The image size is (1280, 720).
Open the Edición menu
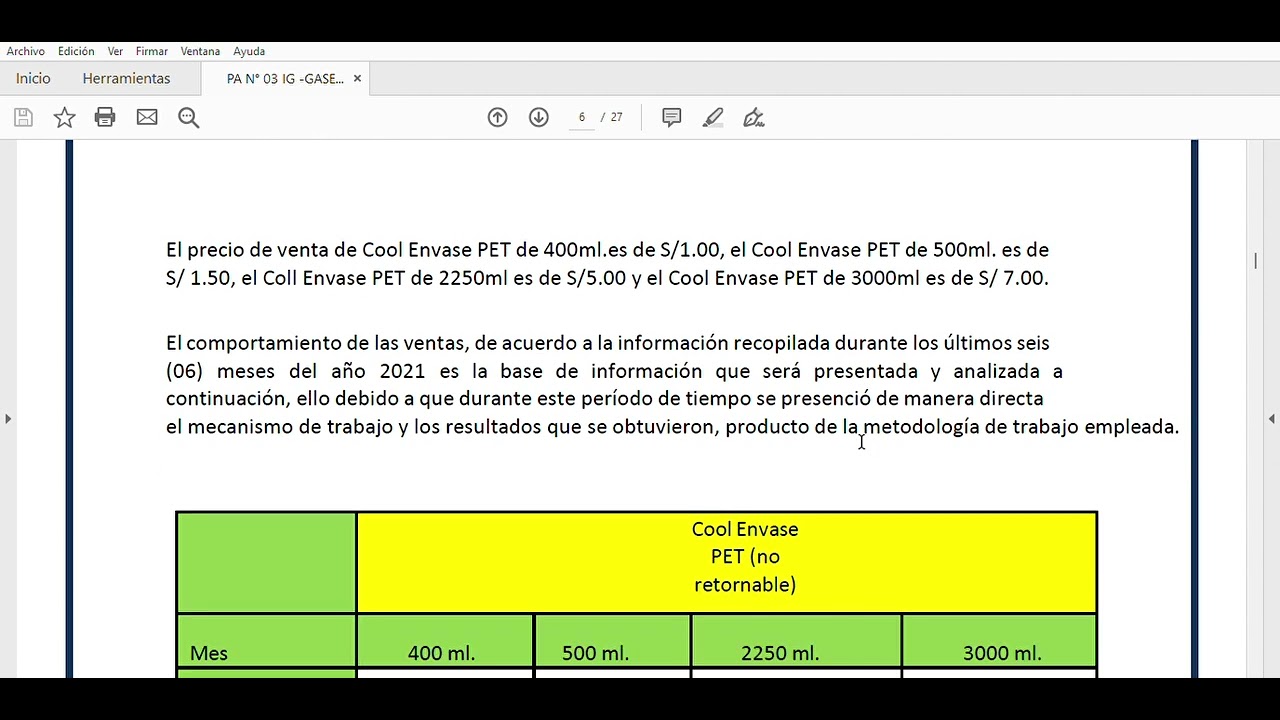(76, 51)
